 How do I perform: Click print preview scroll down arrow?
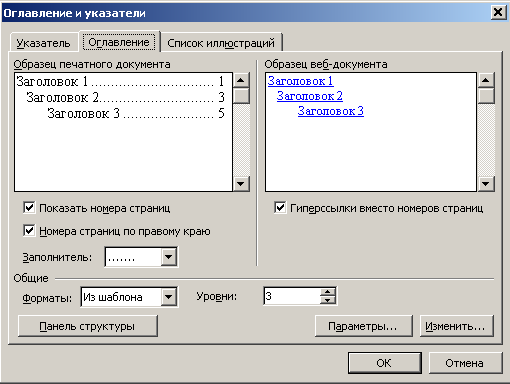pyautogui.click(x=241, y=184)
